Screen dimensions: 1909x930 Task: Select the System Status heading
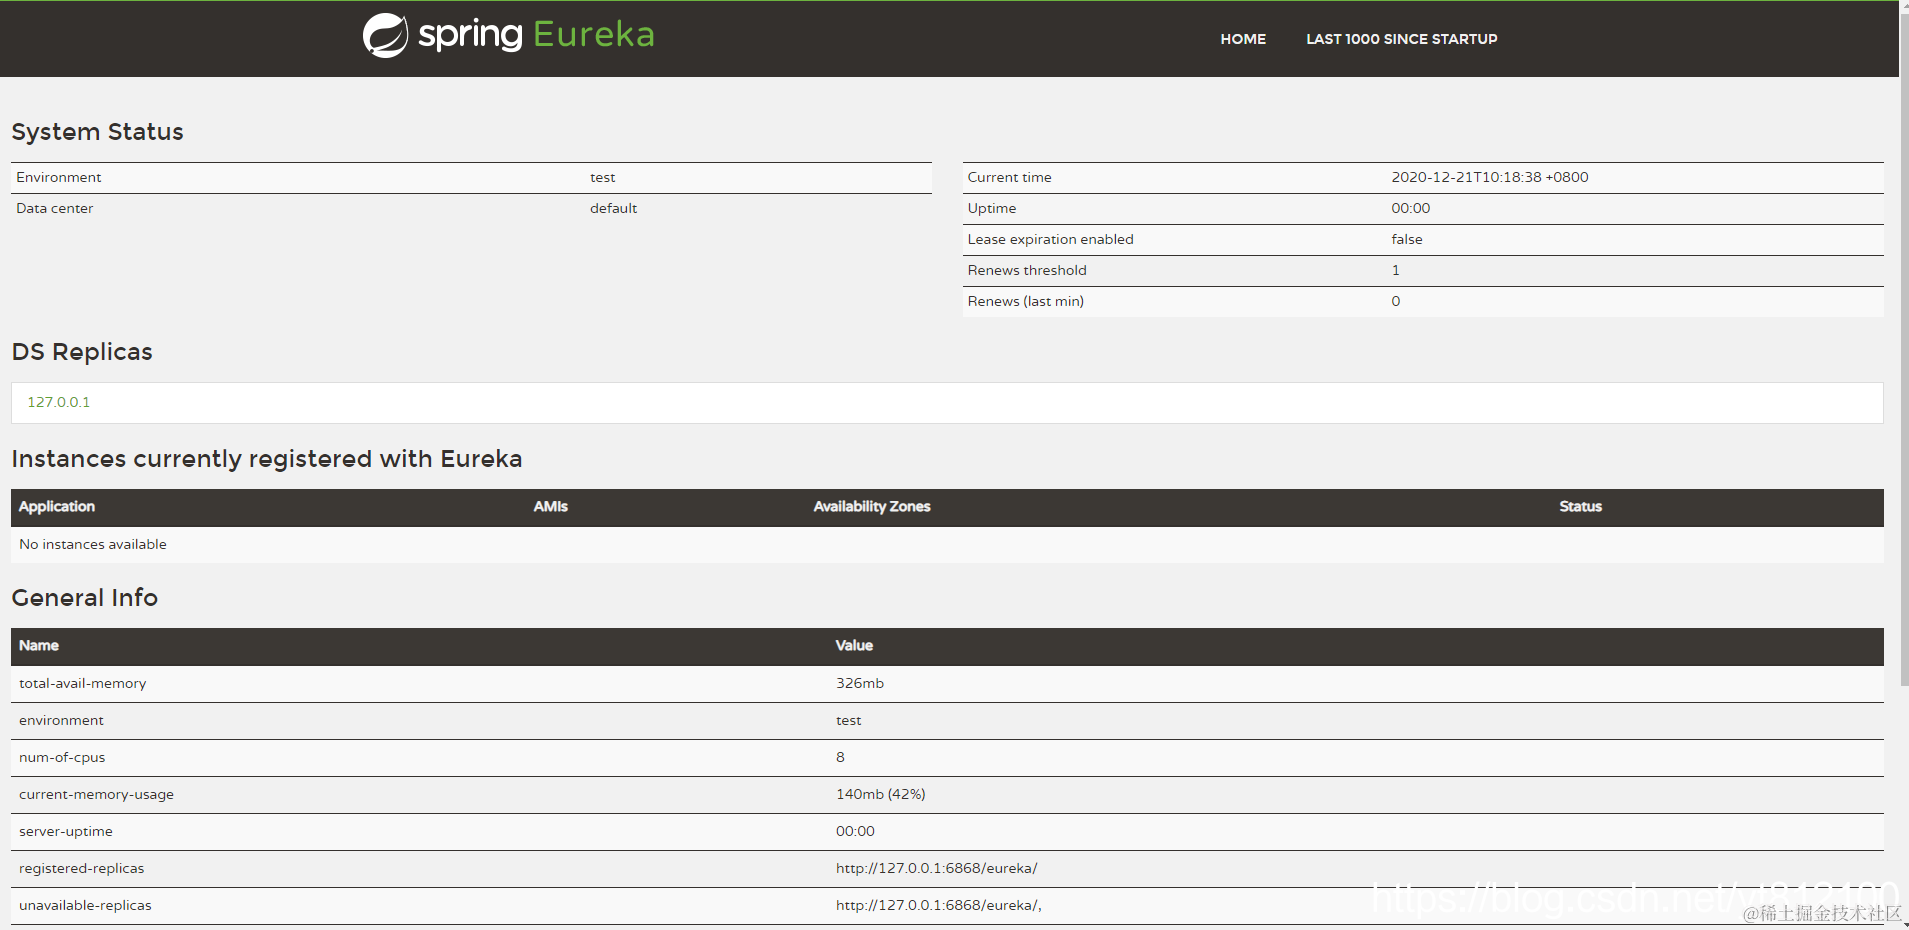pyautogui.click(x=97, y=132)
